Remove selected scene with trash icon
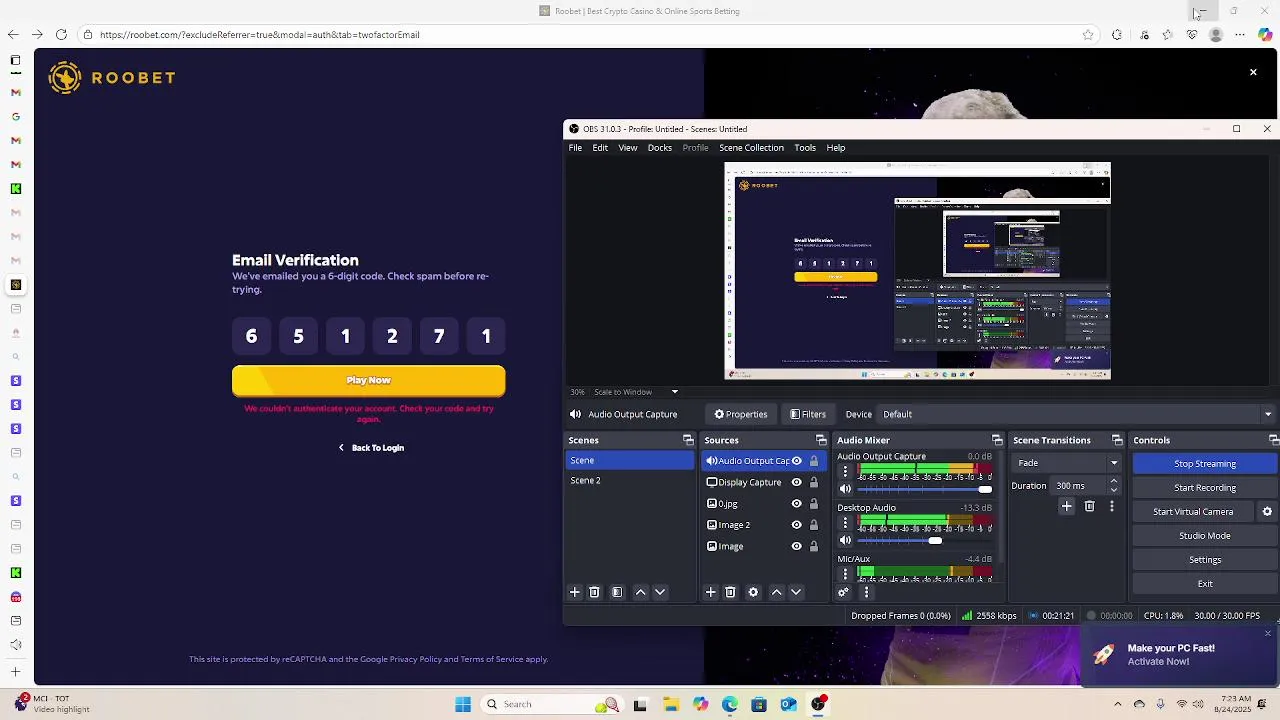The image size is (1280, 720). (x=594, y=592)
